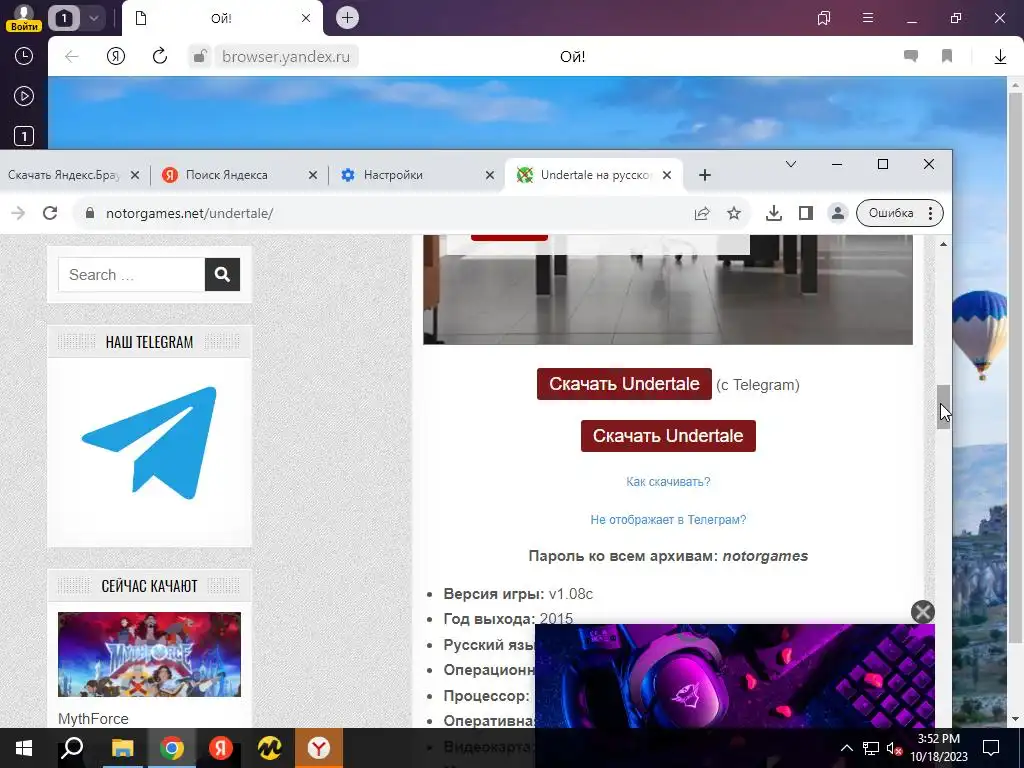This screenshot has height=768, width=1024.
Task: Open the page comments icon in Yandex Browser
Action: pyautogui.click(x=911, y=57)
